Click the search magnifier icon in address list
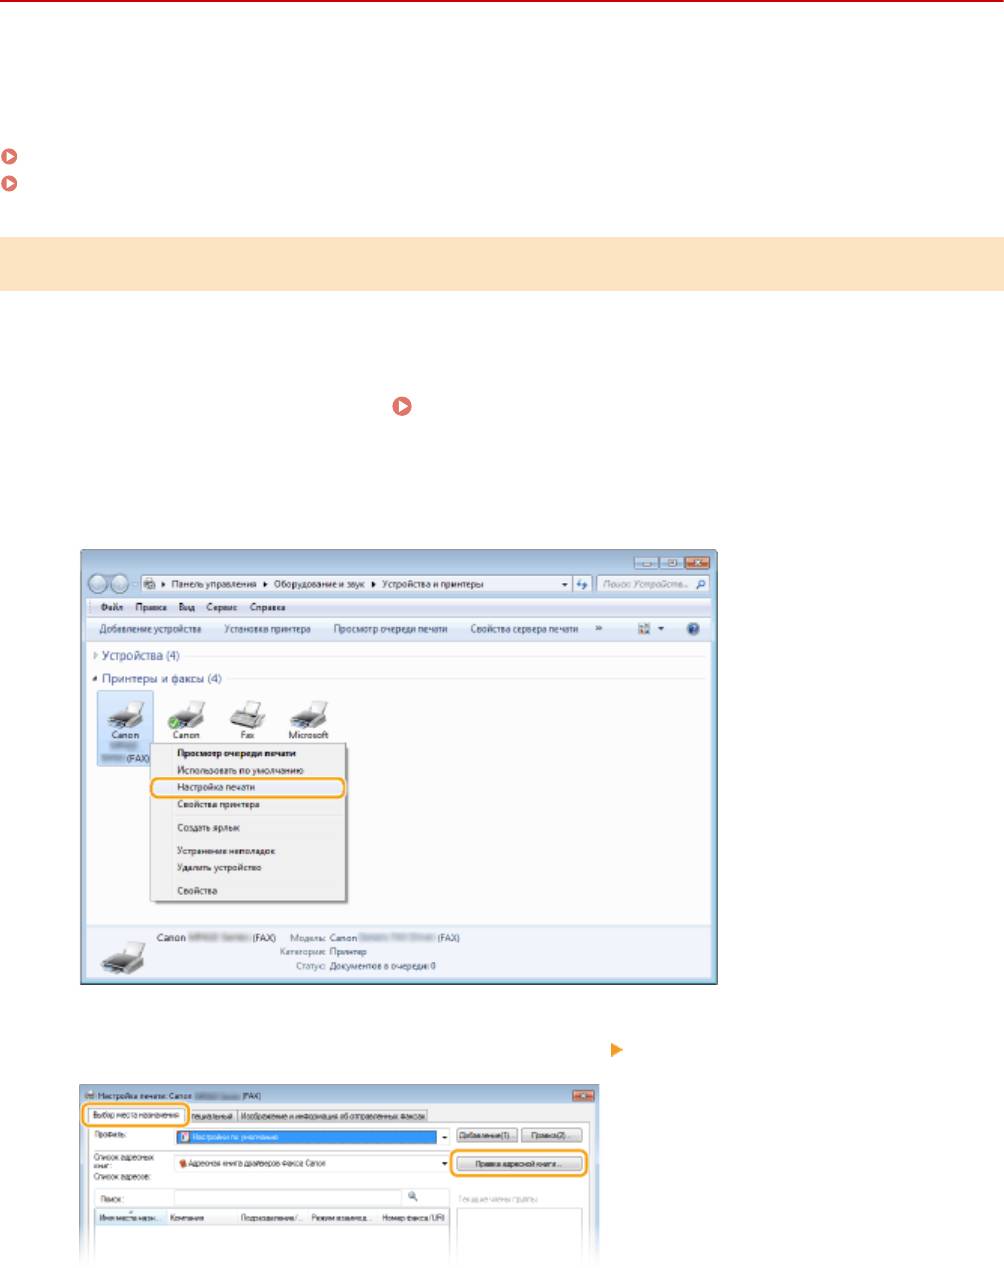 click(412, 1196)
